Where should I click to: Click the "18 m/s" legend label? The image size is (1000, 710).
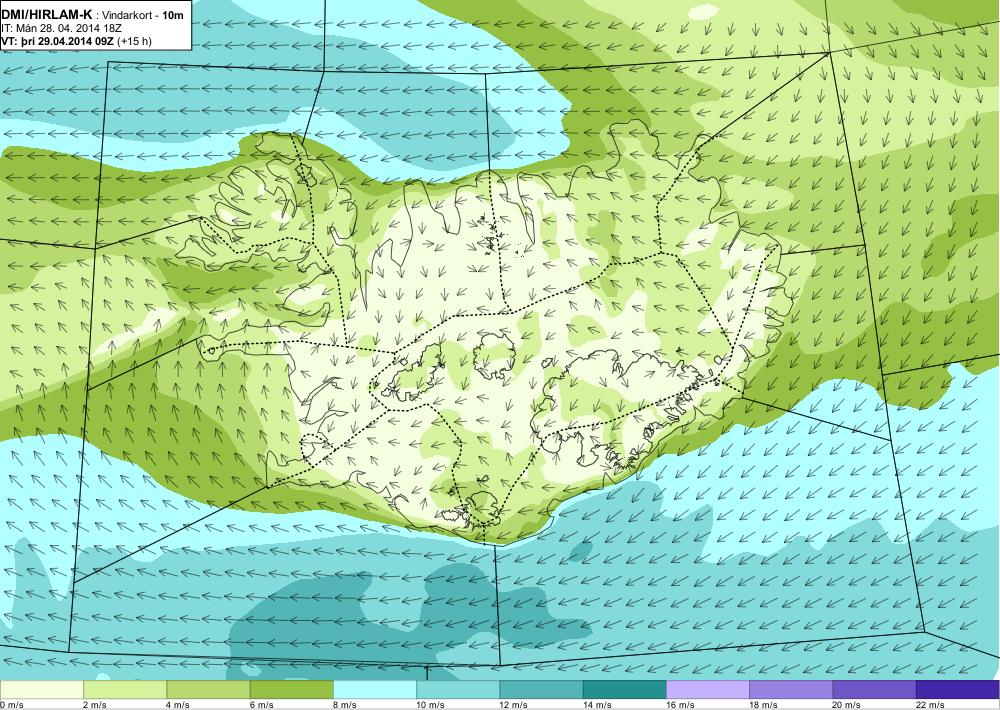pos(763,705)
